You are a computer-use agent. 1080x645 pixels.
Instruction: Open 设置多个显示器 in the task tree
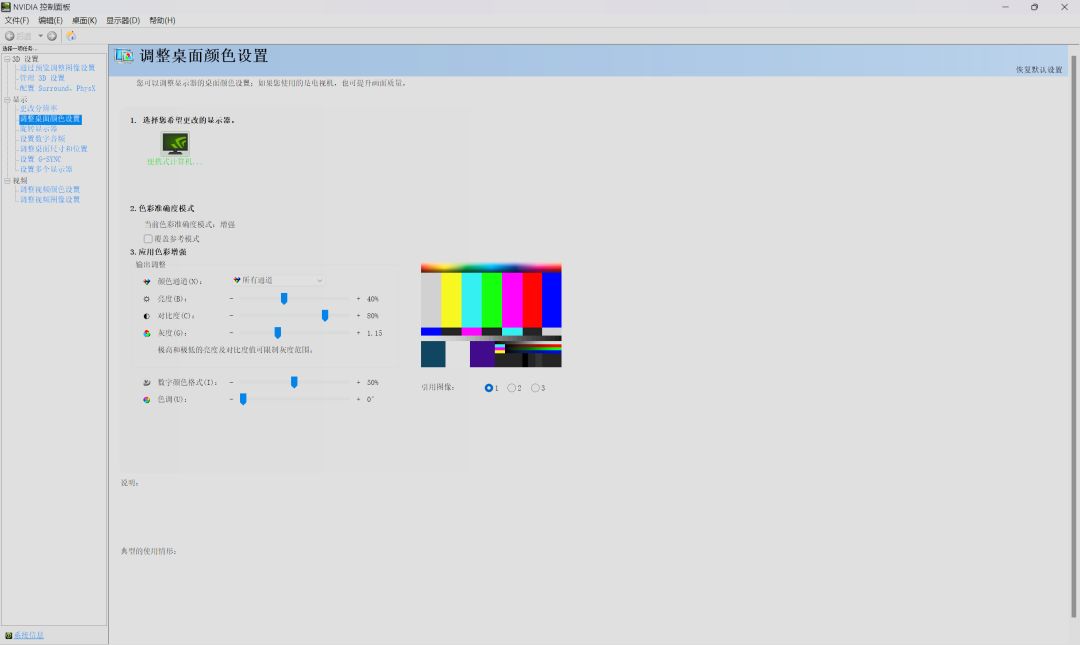46,169
